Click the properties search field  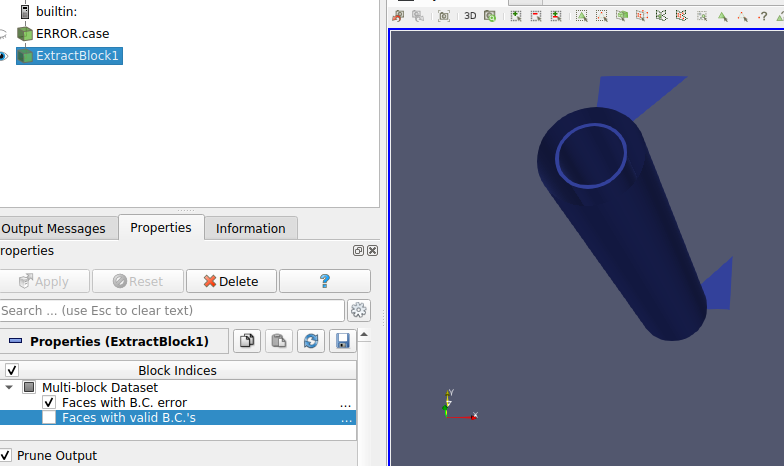(x=172, y=310)
